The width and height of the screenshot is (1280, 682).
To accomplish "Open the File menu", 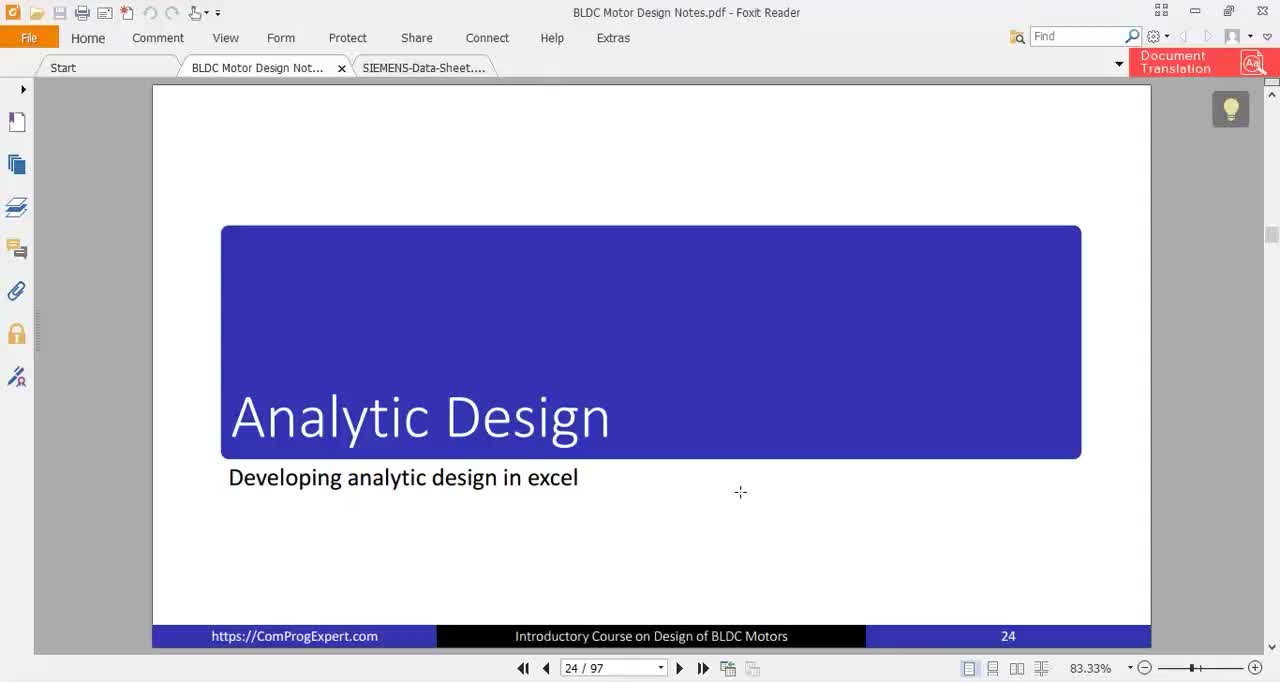I will pyautogui.click(x=29, y=38).
